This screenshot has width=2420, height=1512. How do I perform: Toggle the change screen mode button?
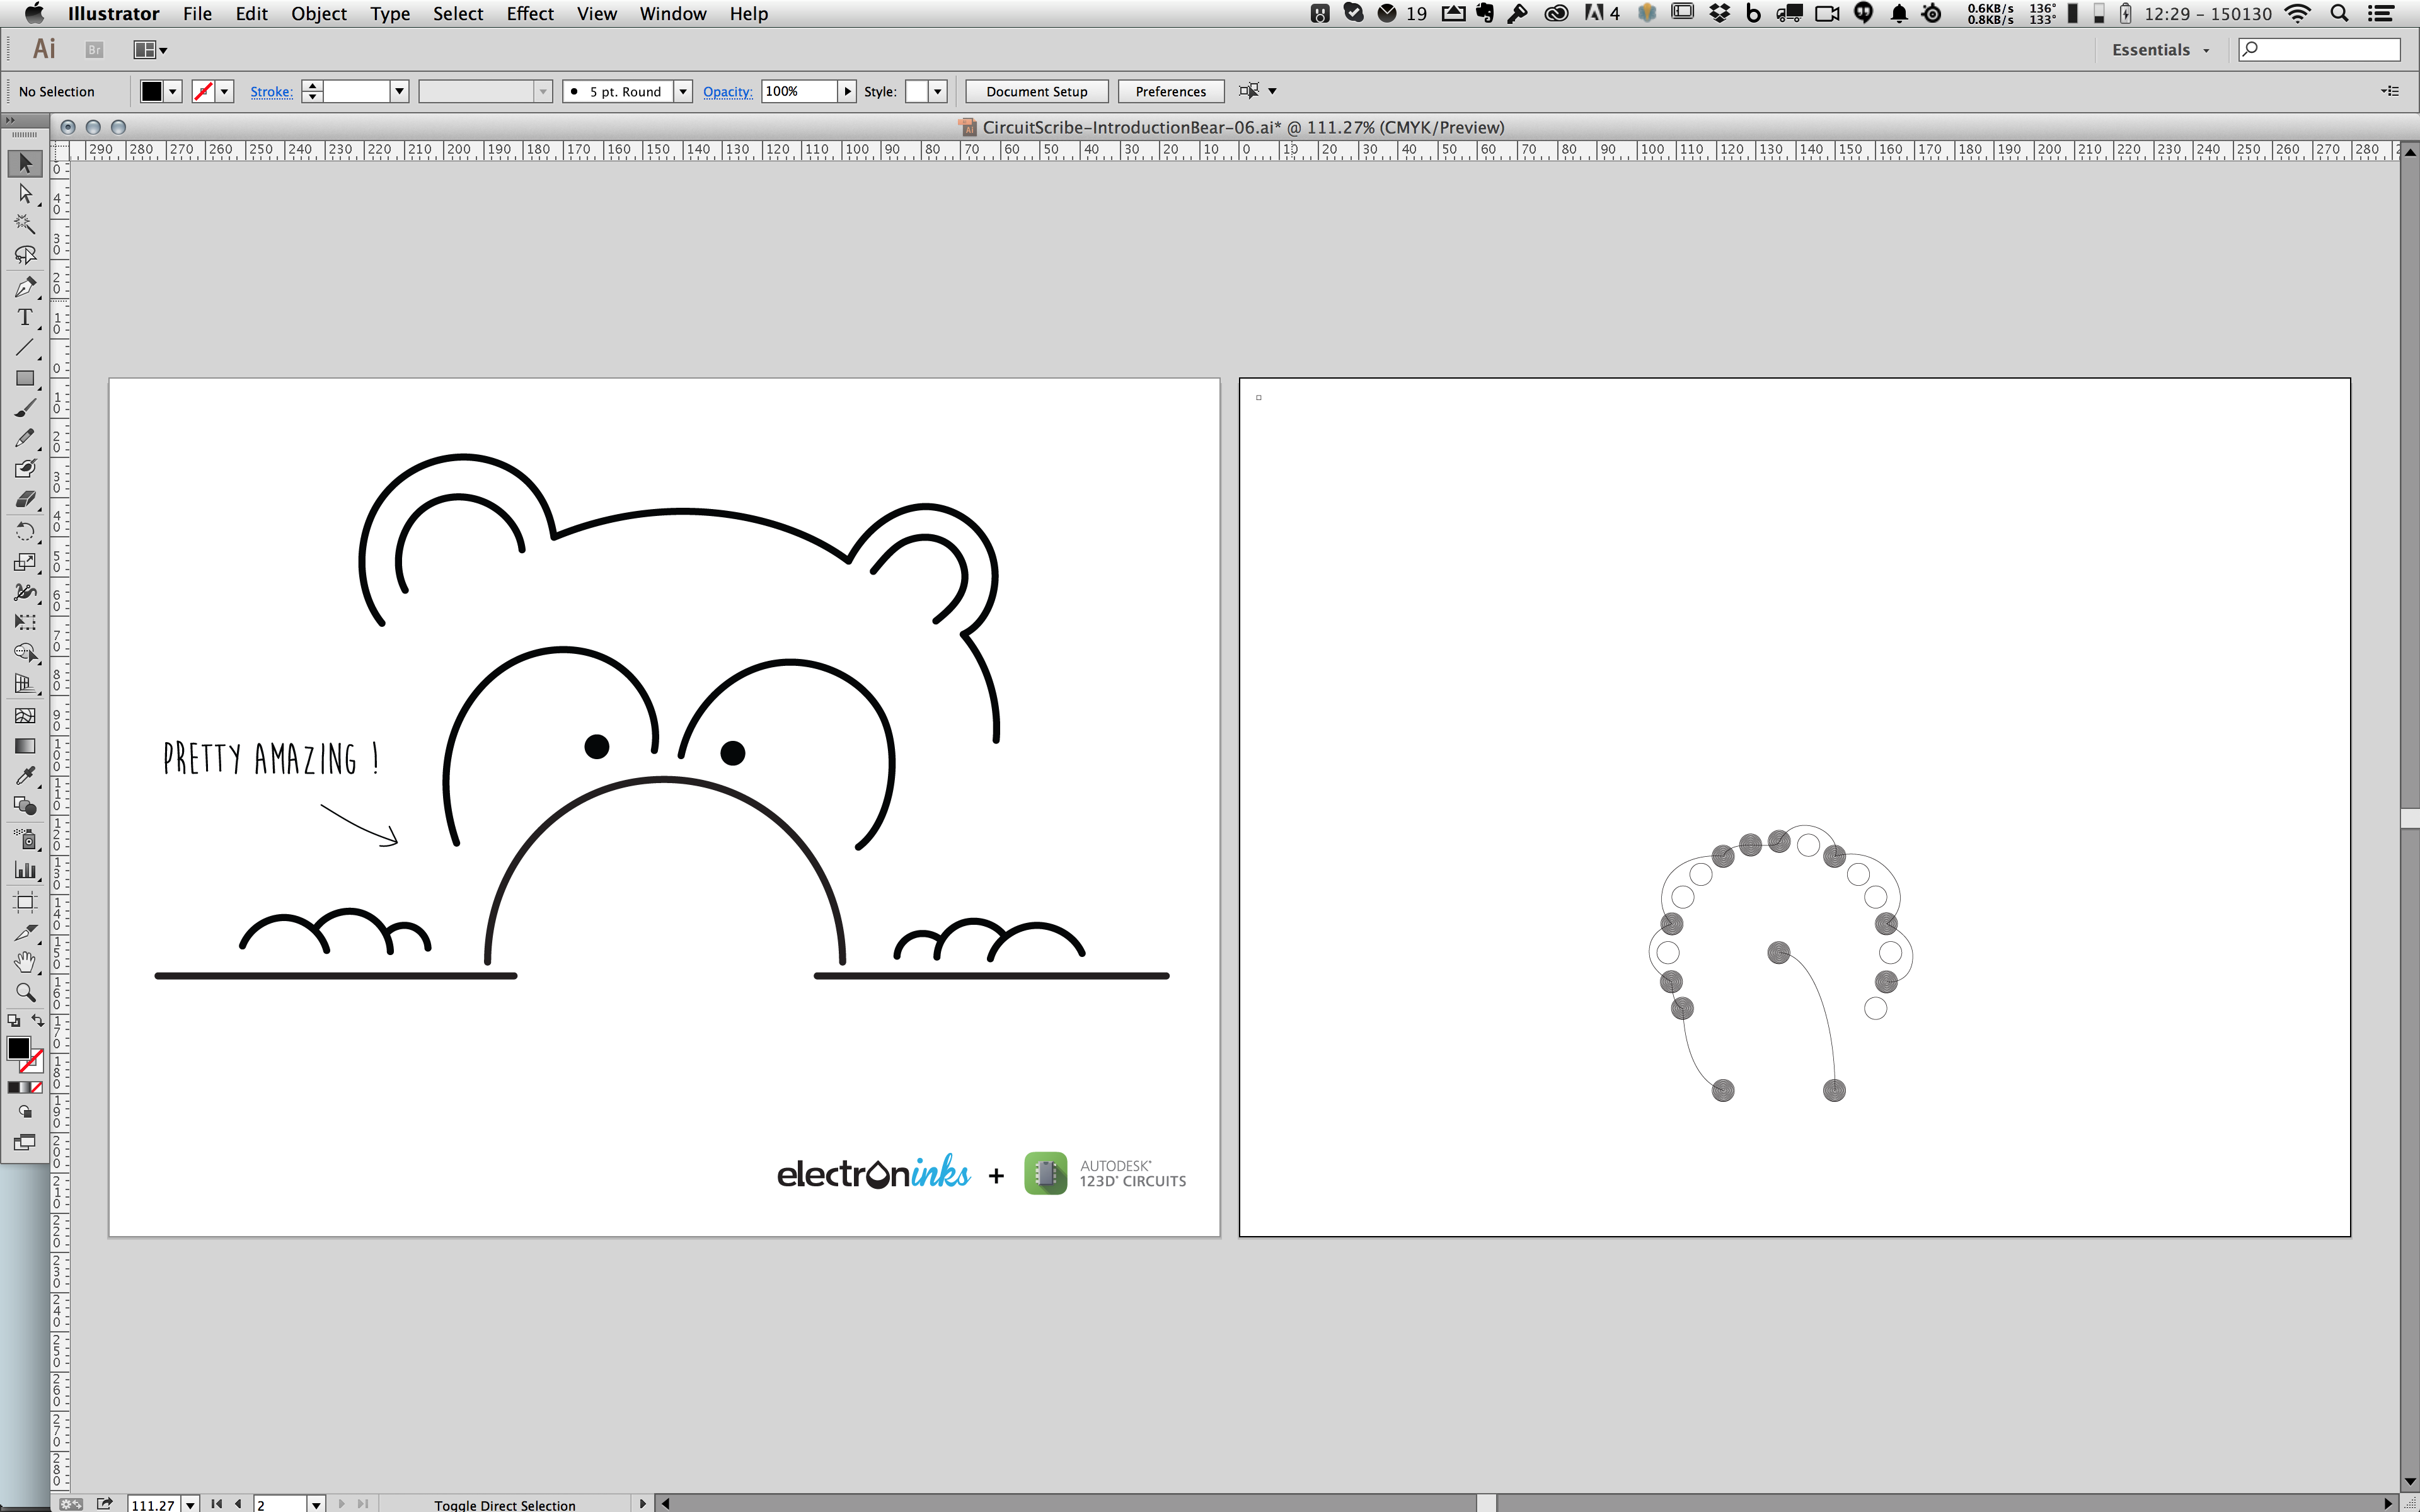point(25,1142)
